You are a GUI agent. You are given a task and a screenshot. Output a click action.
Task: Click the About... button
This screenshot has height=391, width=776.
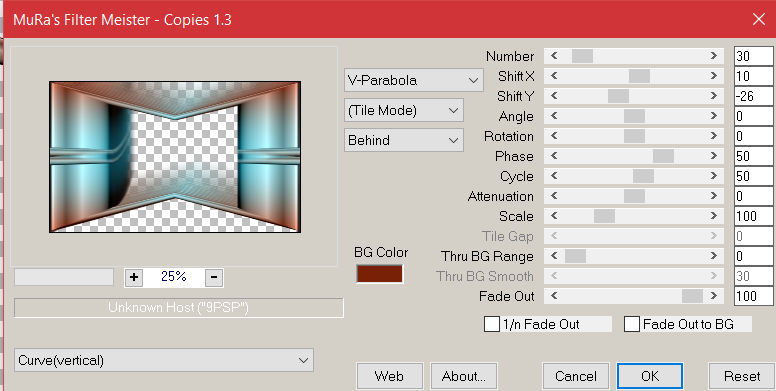pyautogui.click(x=464, y=376)
